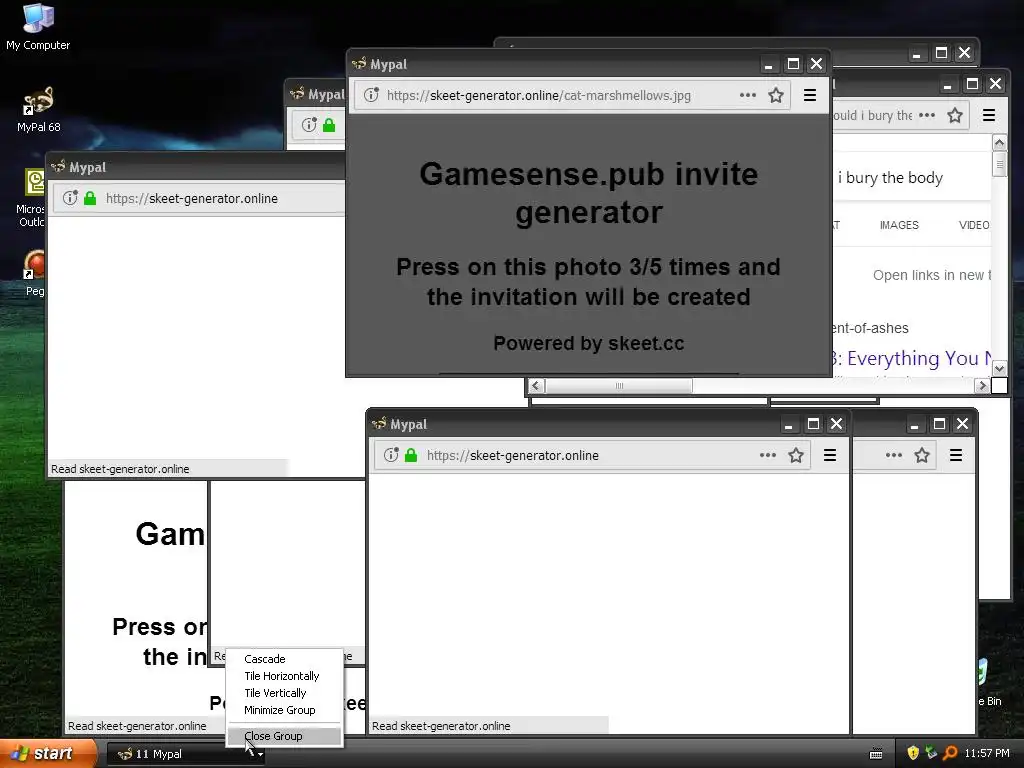Viewport: 1024px width, 768px height.
Task: Open MyPal 68 desktop shortcut
Action: (x=38, y=110)
